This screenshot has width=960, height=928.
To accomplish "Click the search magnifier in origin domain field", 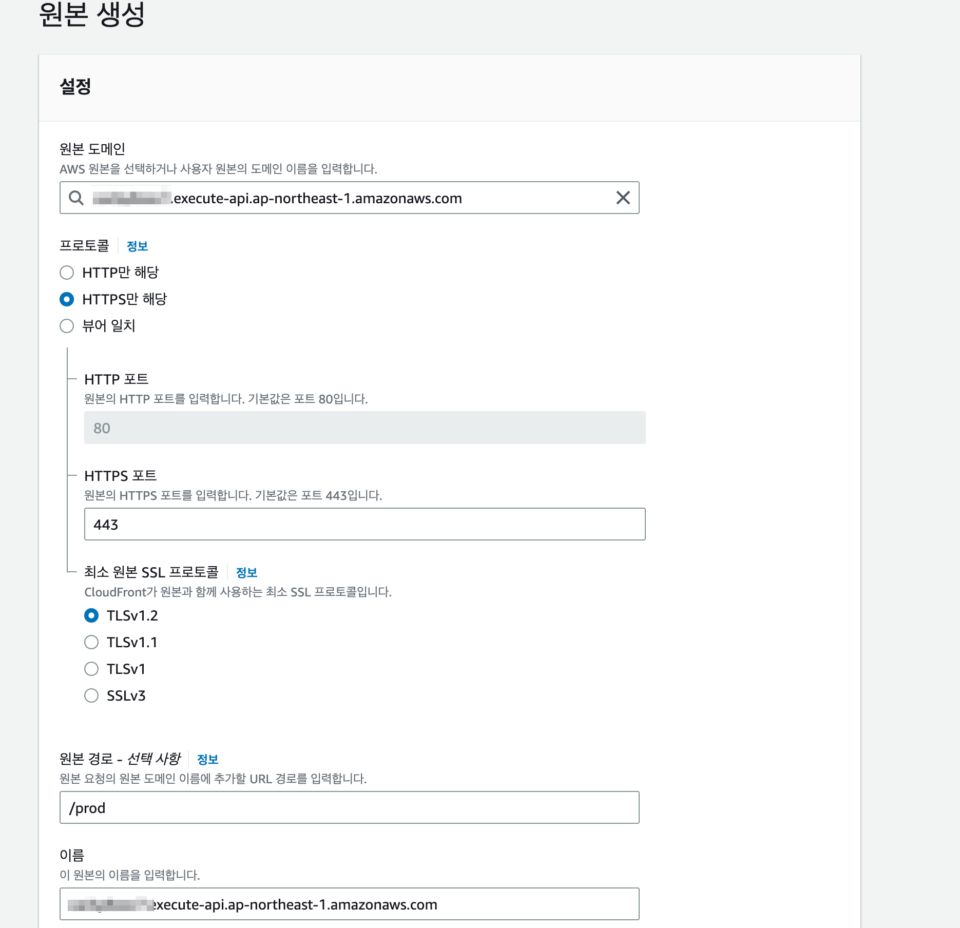I will coord(76,197).
